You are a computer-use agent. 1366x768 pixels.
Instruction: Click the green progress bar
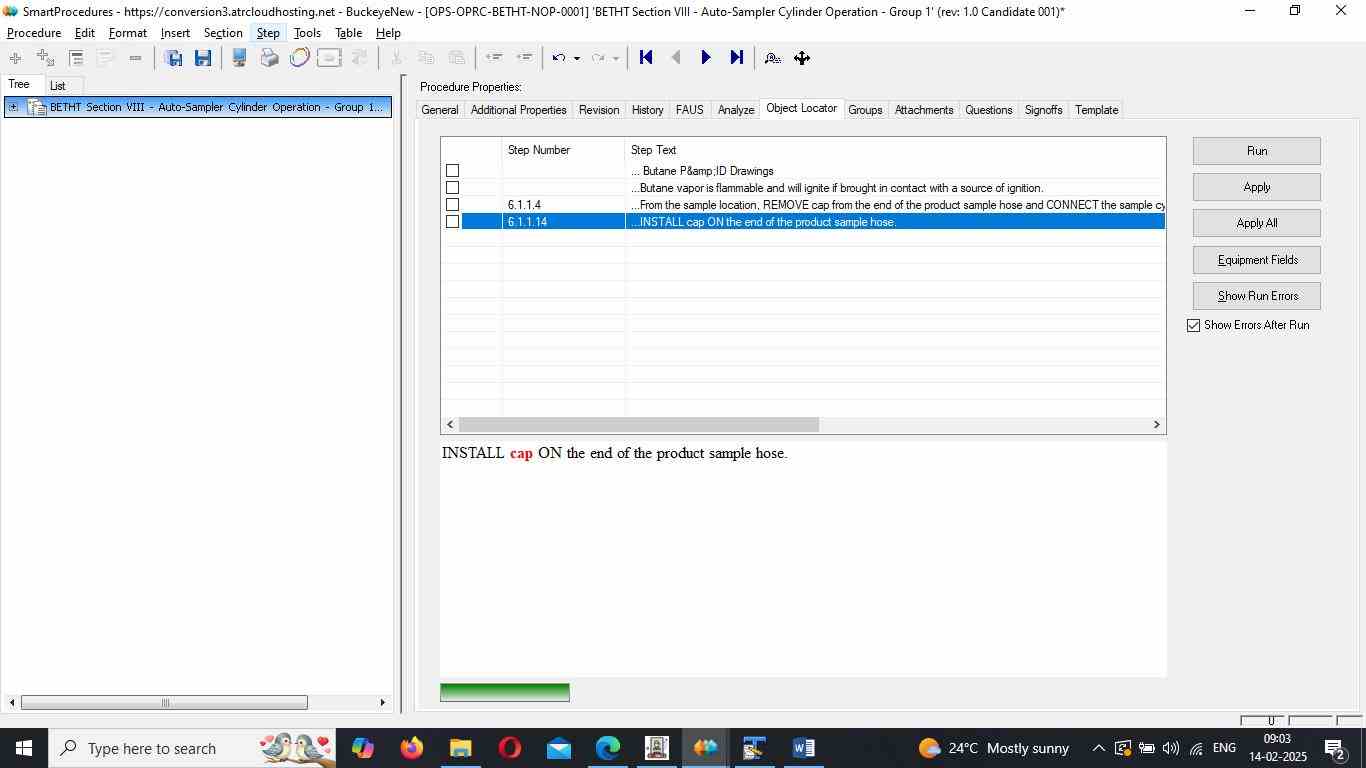[x=505, y=692]
